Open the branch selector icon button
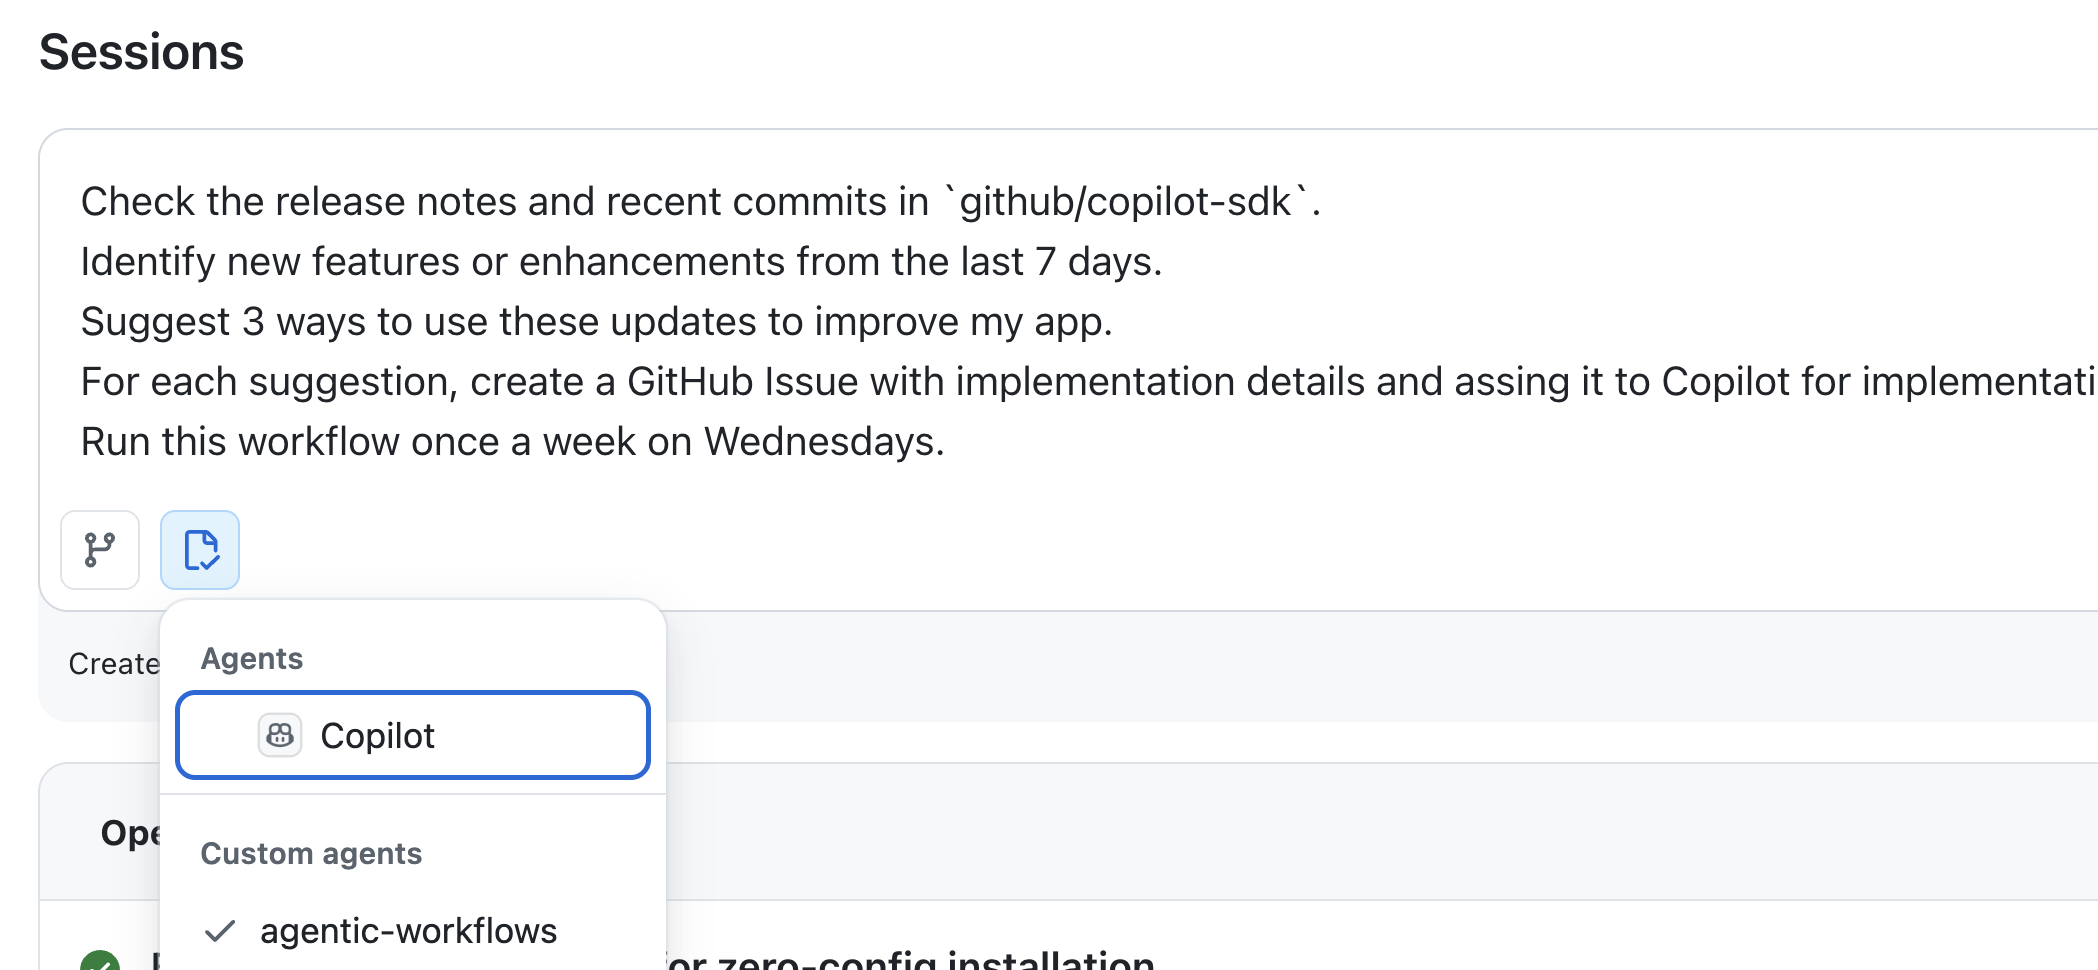The width and height of the screenshot is (2098, 970). click(x=100, y=550)
